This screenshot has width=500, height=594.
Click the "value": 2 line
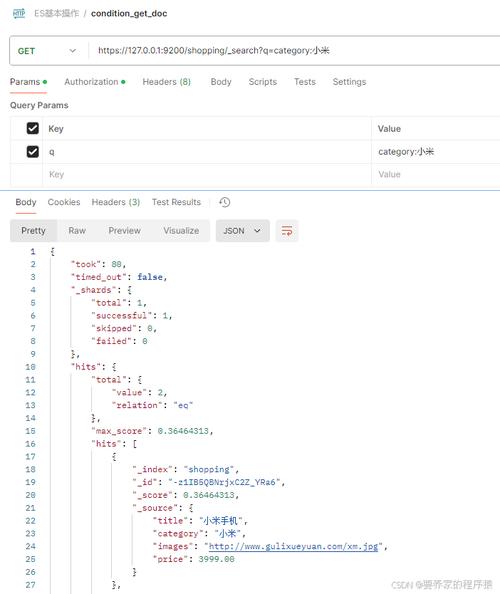139,392
